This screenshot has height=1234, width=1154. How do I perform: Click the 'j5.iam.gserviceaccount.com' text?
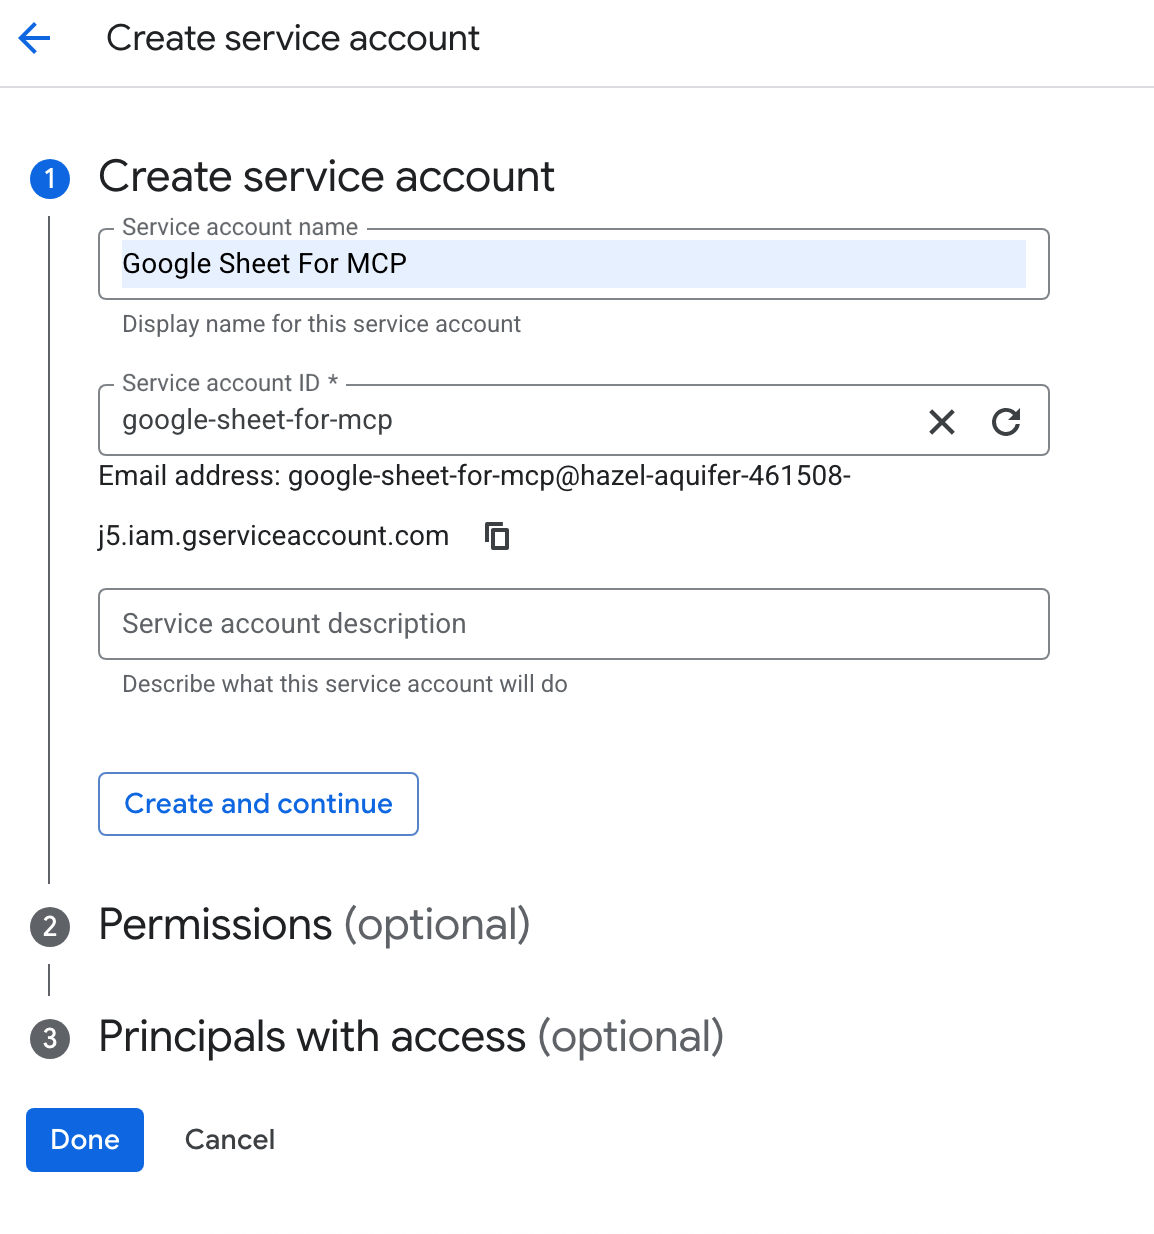coord(273,536)
